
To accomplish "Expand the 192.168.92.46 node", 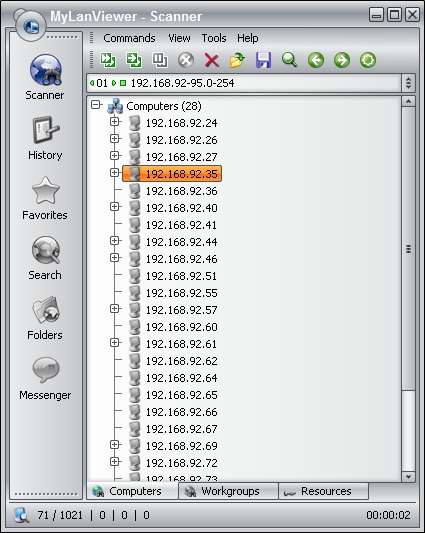I will click(115, 257).
